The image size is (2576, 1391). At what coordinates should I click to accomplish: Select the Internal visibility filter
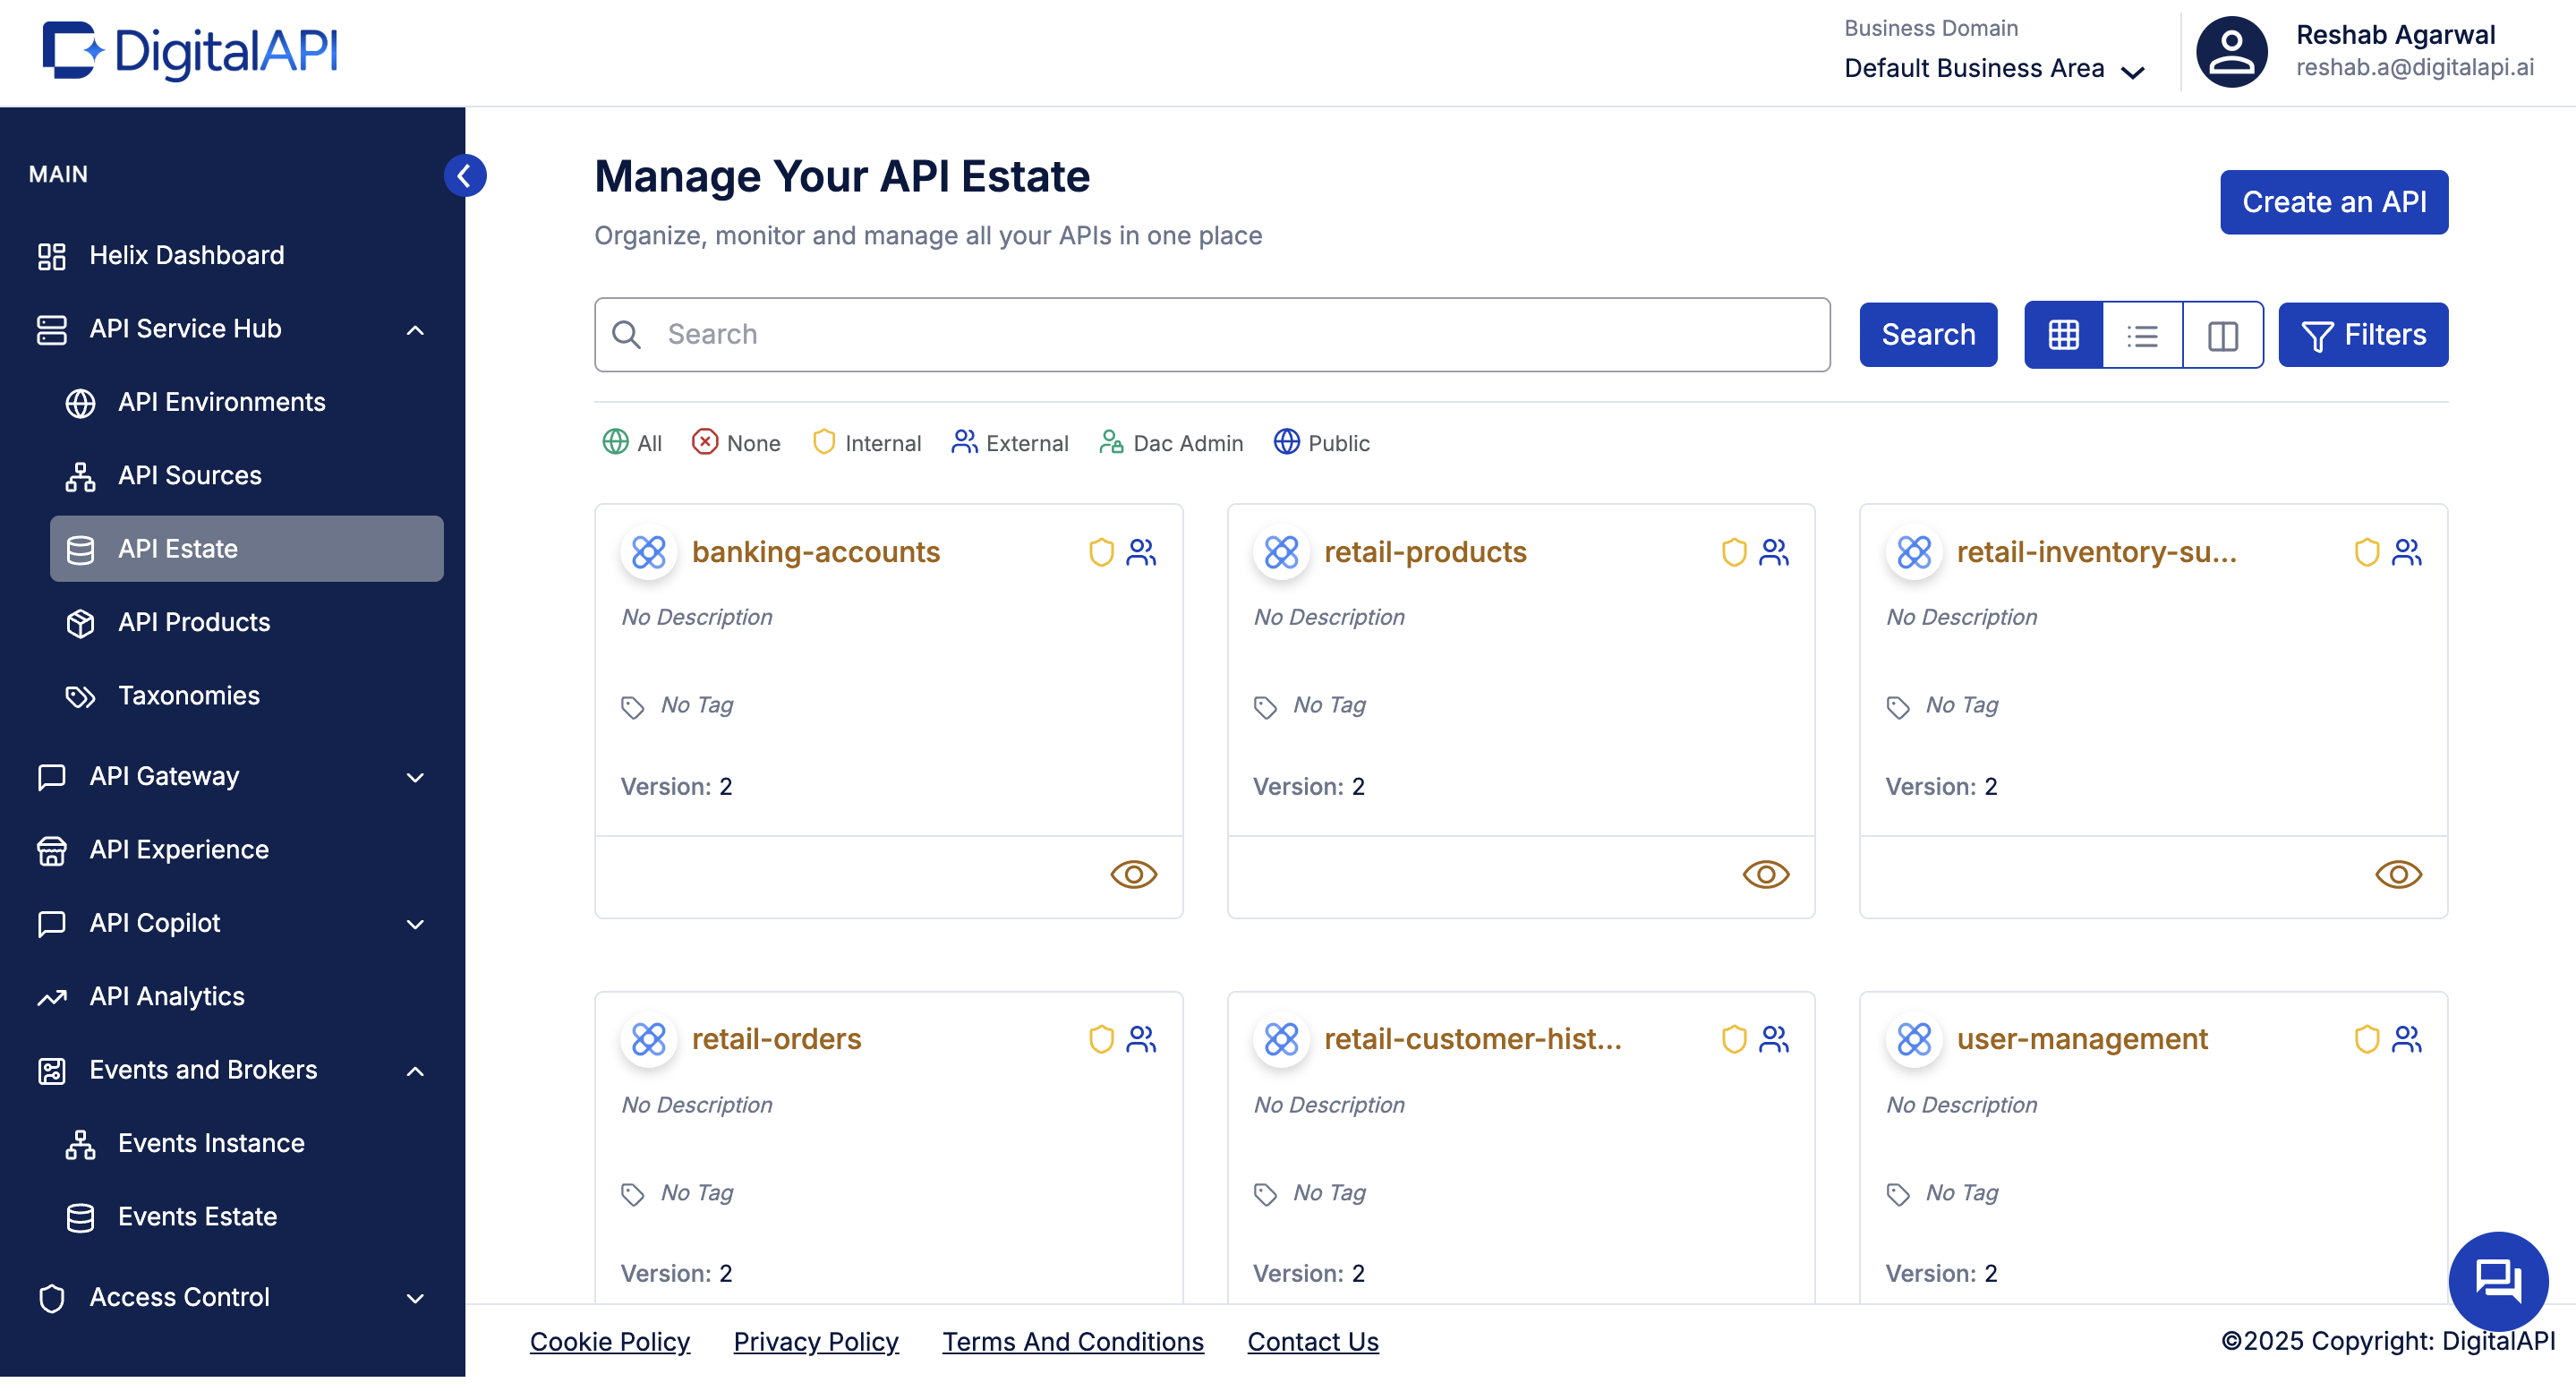[x=866, y=443]
